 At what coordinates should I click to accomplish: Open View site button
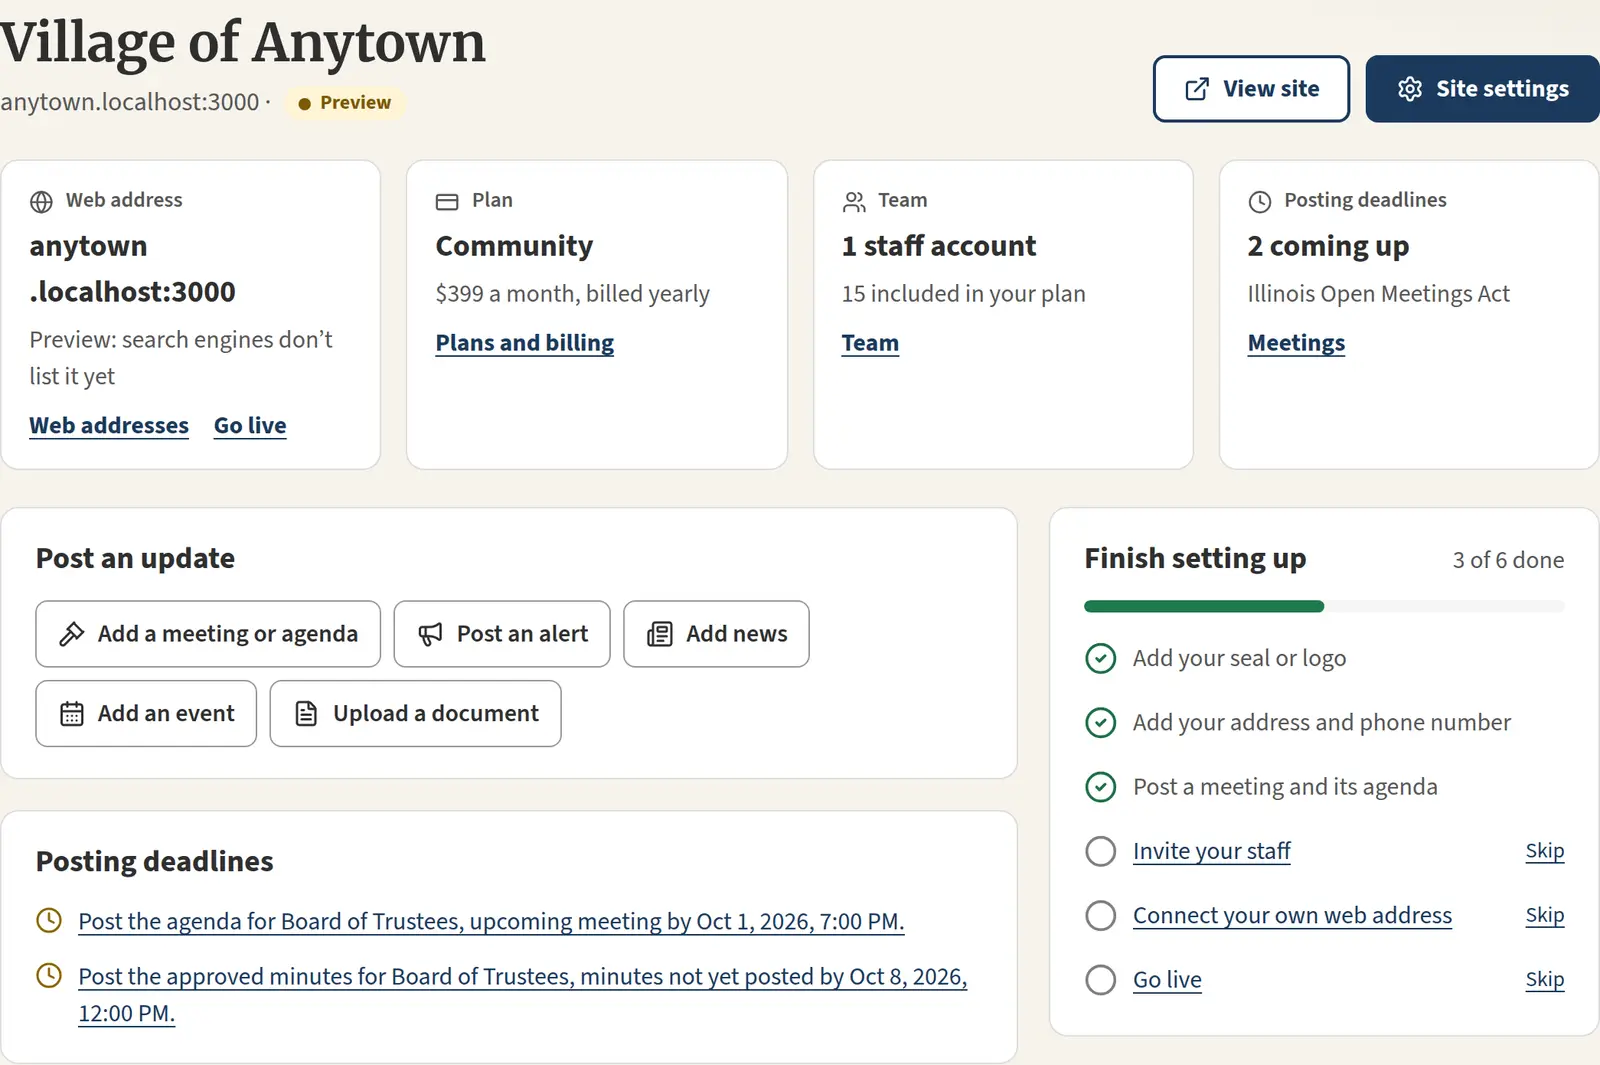[1251, 89]
